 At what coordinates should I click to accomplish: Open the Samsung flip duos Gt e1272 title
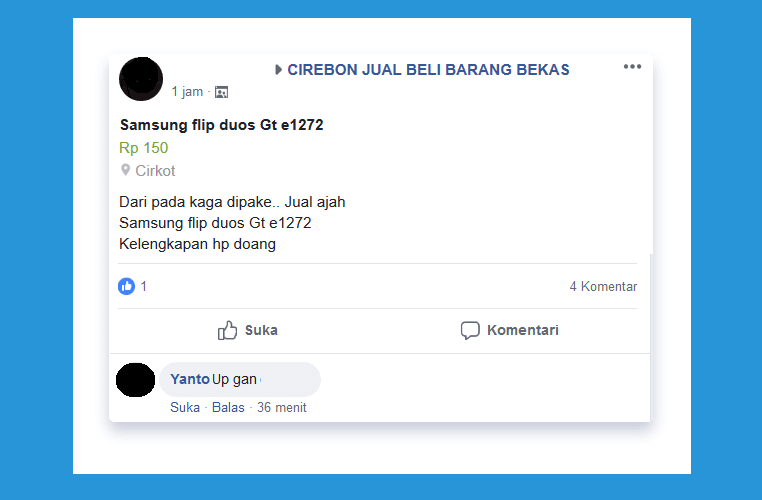click(x=222, y=125)
